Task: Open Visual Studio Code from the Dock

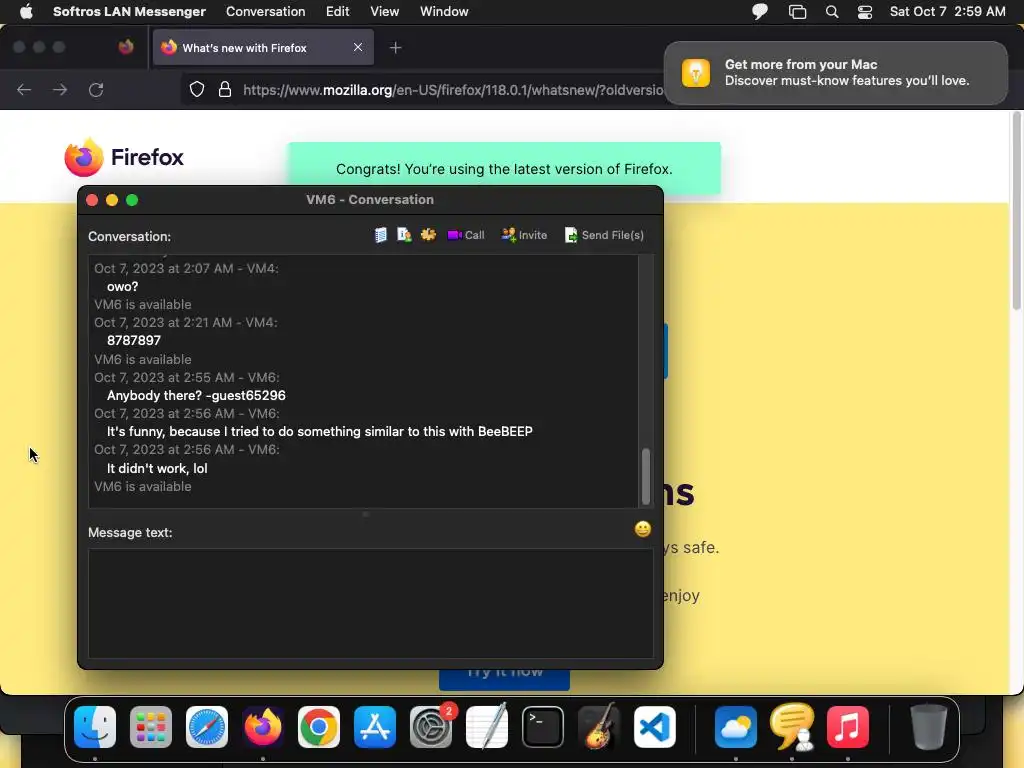Action: click(655, 727)
